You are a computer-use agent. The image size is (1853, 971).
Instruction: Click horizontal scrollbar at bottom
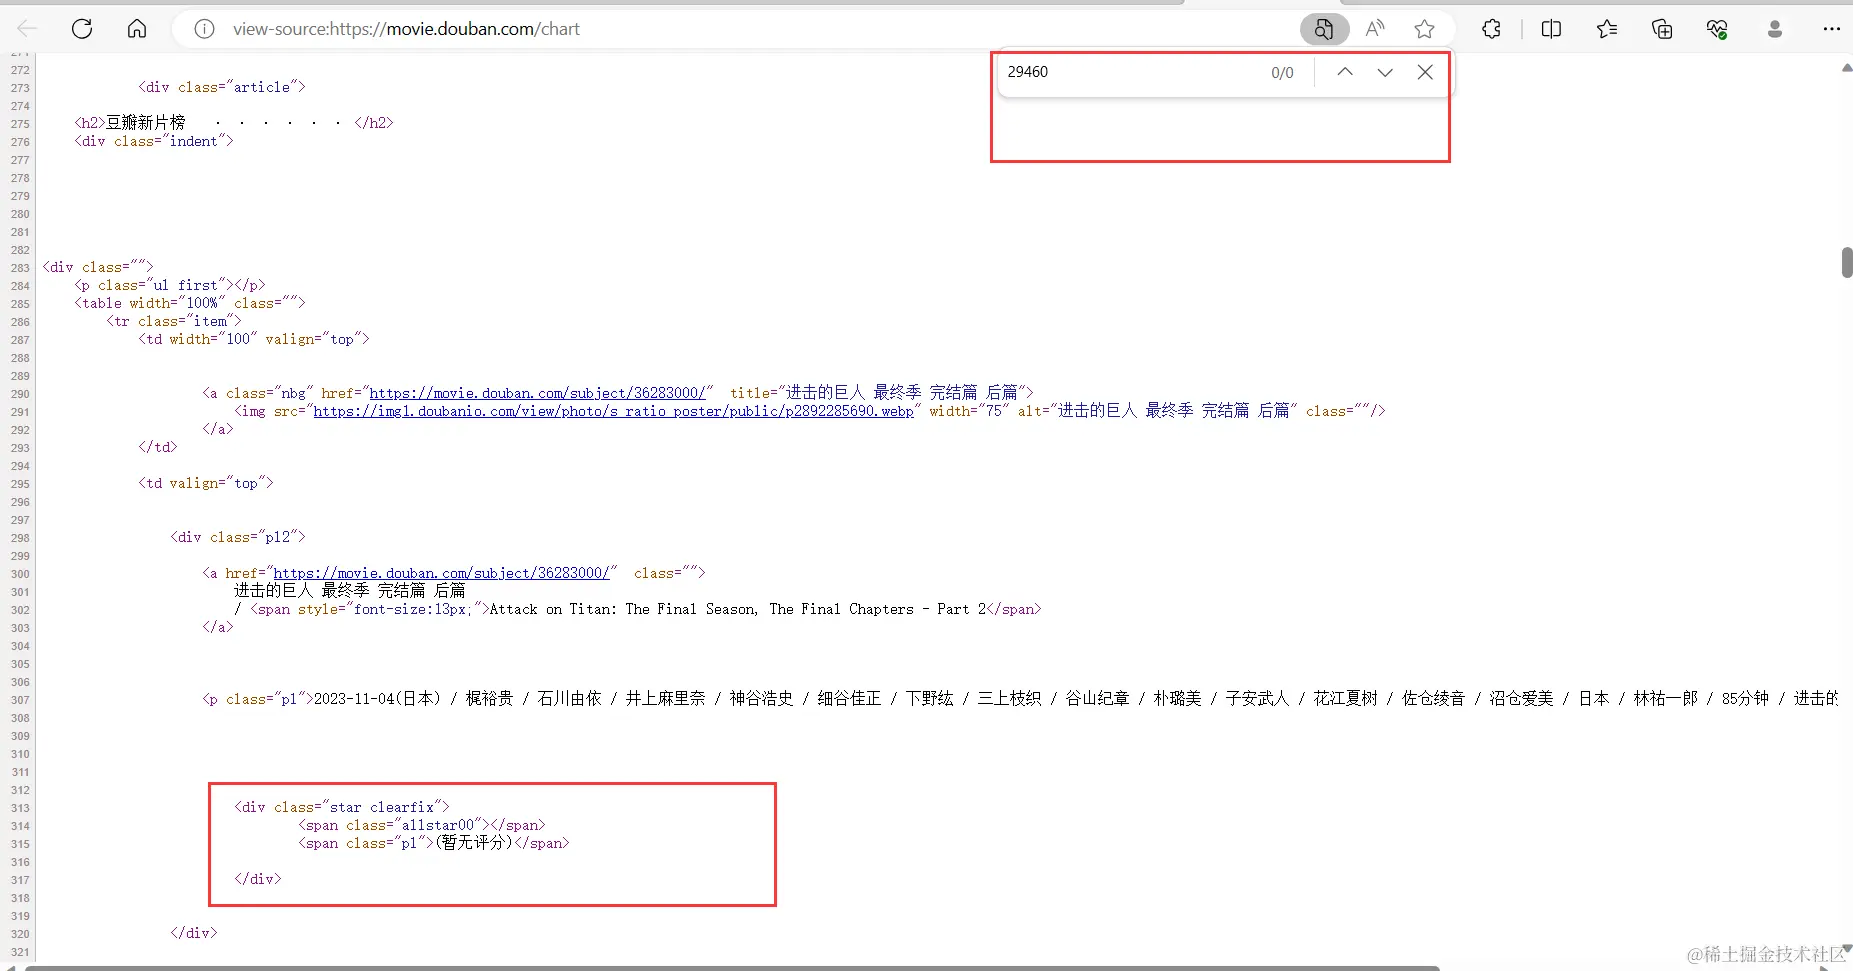[732, 967]
